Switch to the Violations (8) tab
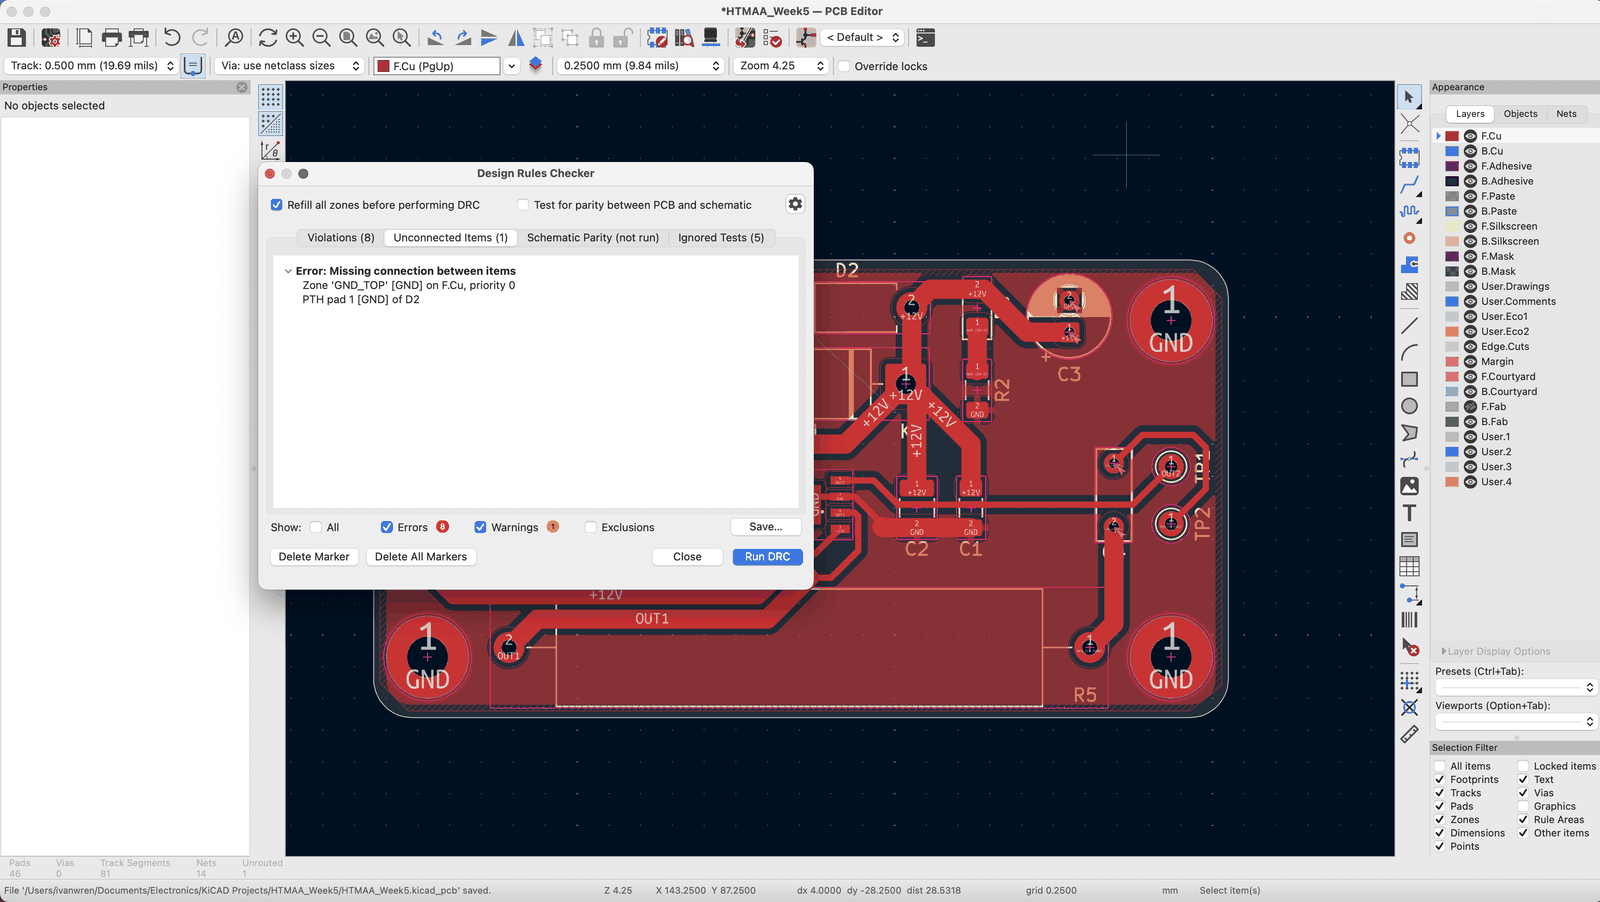 pyautogui.click(x=341, y=238)
